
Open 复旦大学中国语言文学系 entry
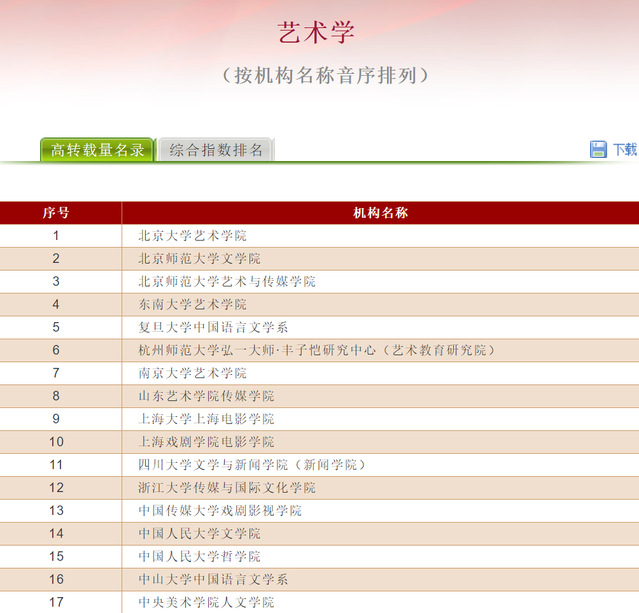point(213,327)
